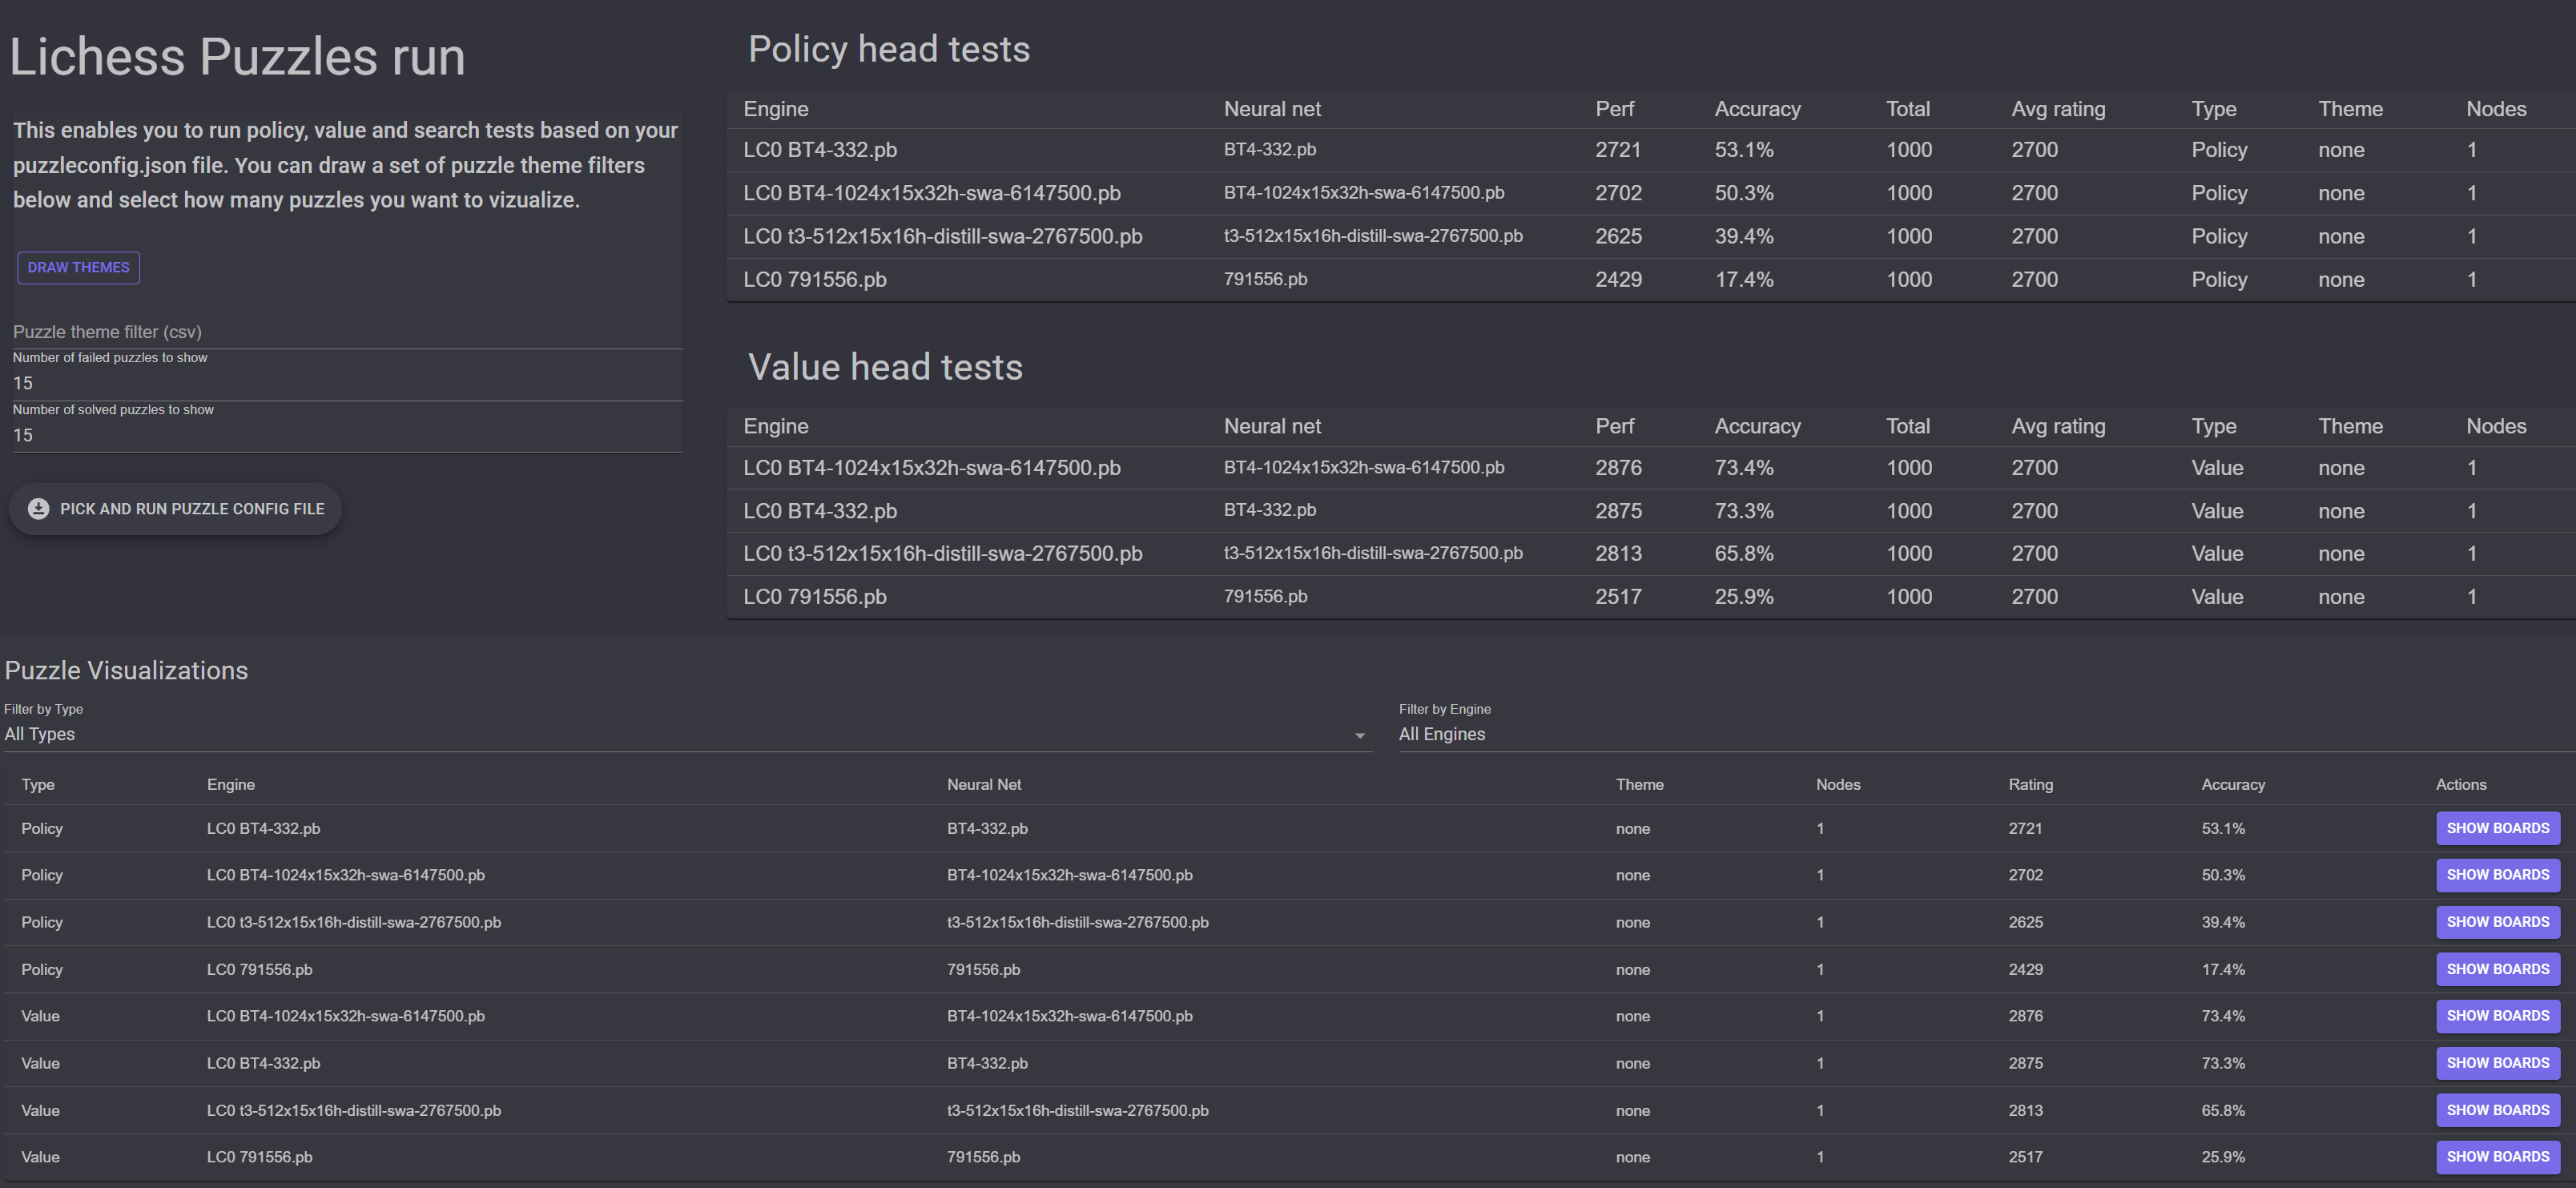Show boards for Policy t3-512x15x16h-distill row
Viewport: 2576px width, 1188px height.
2498,922
